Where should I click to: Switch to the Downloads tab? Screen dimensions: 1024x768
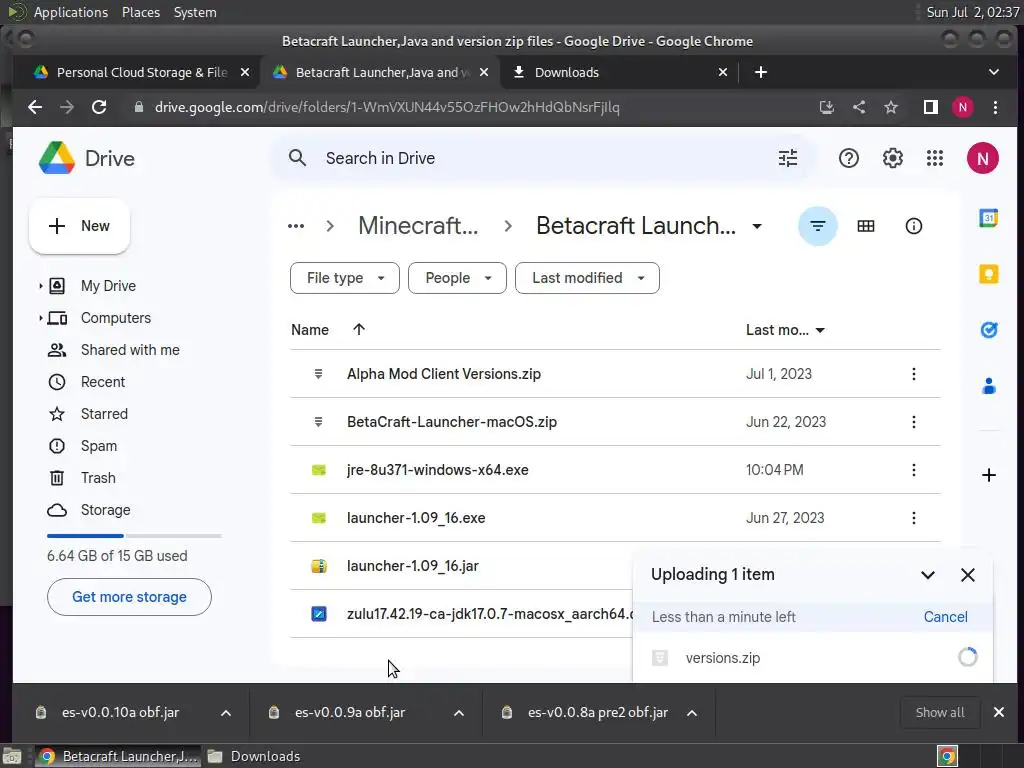[619, 72]
